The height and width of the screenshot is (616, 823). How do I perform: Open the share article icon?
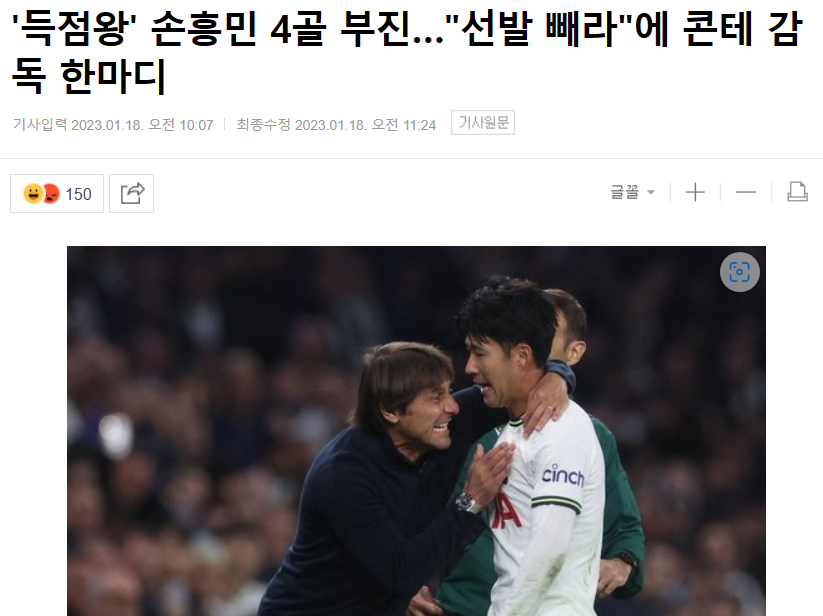(x=131, y=194)
